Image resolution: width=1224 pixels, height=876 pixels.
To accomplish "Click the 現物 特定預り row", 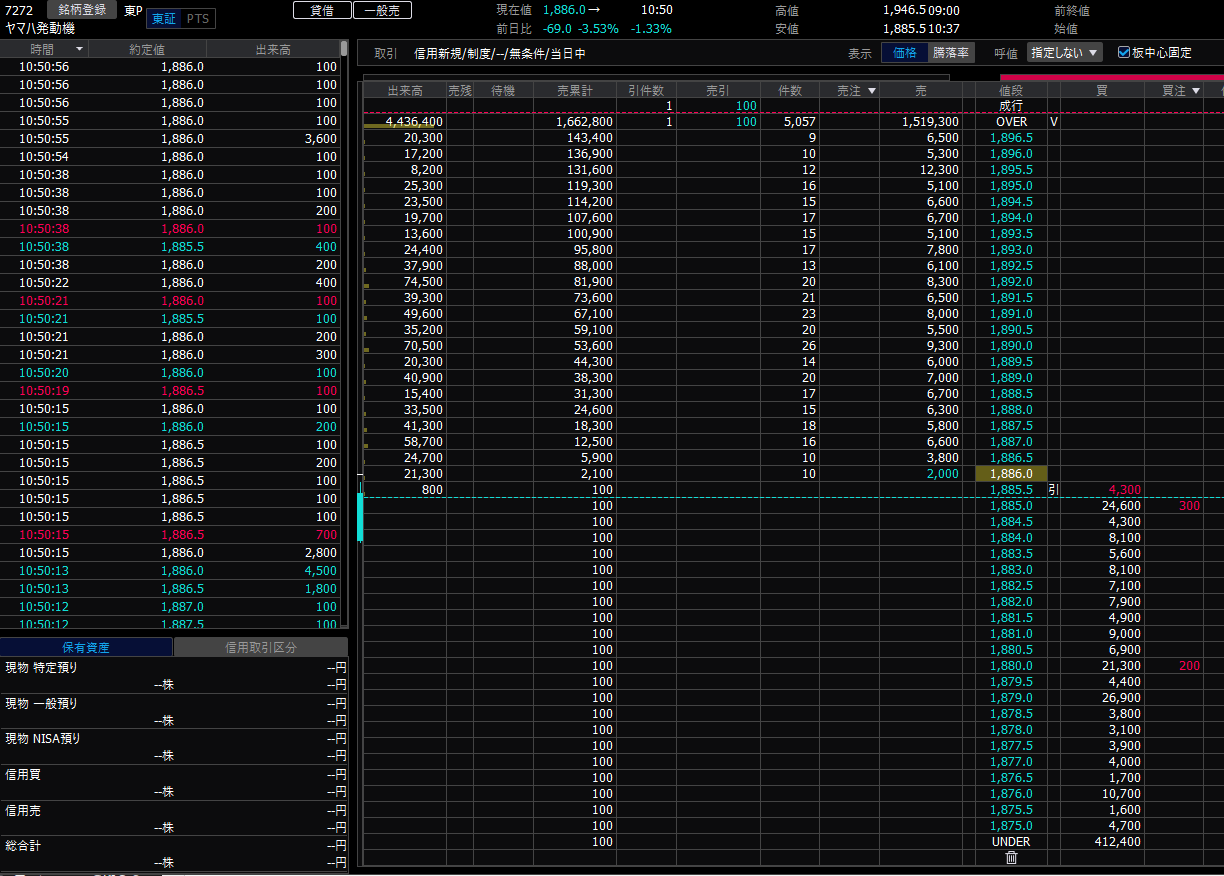I will pyautogui.click(x=174, y=676).
